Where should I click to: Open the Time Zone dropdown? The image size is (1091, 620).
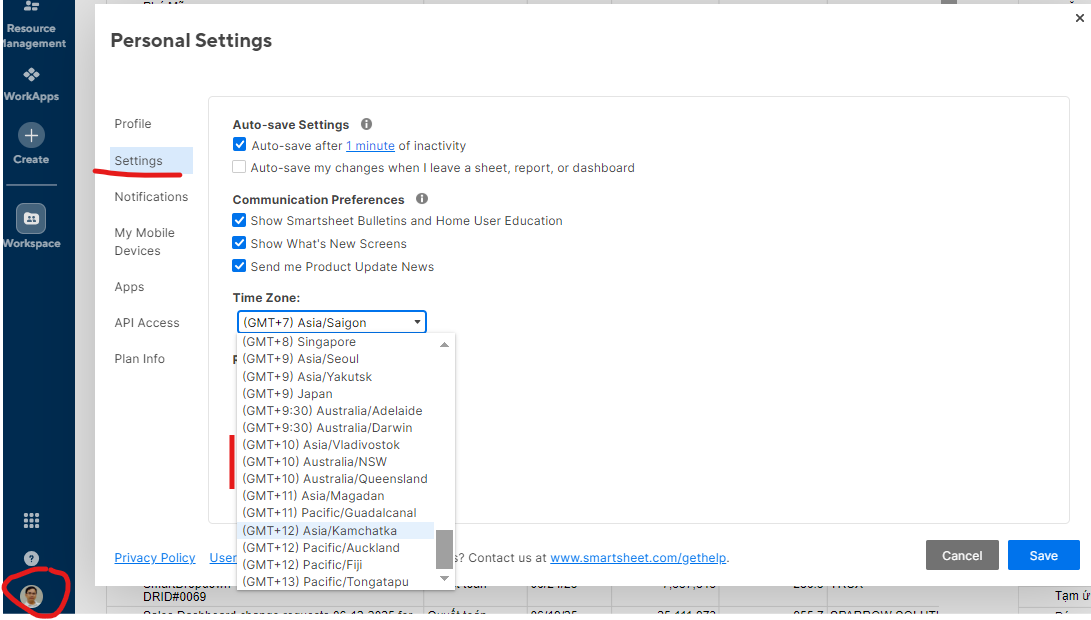tap(332, 322)
